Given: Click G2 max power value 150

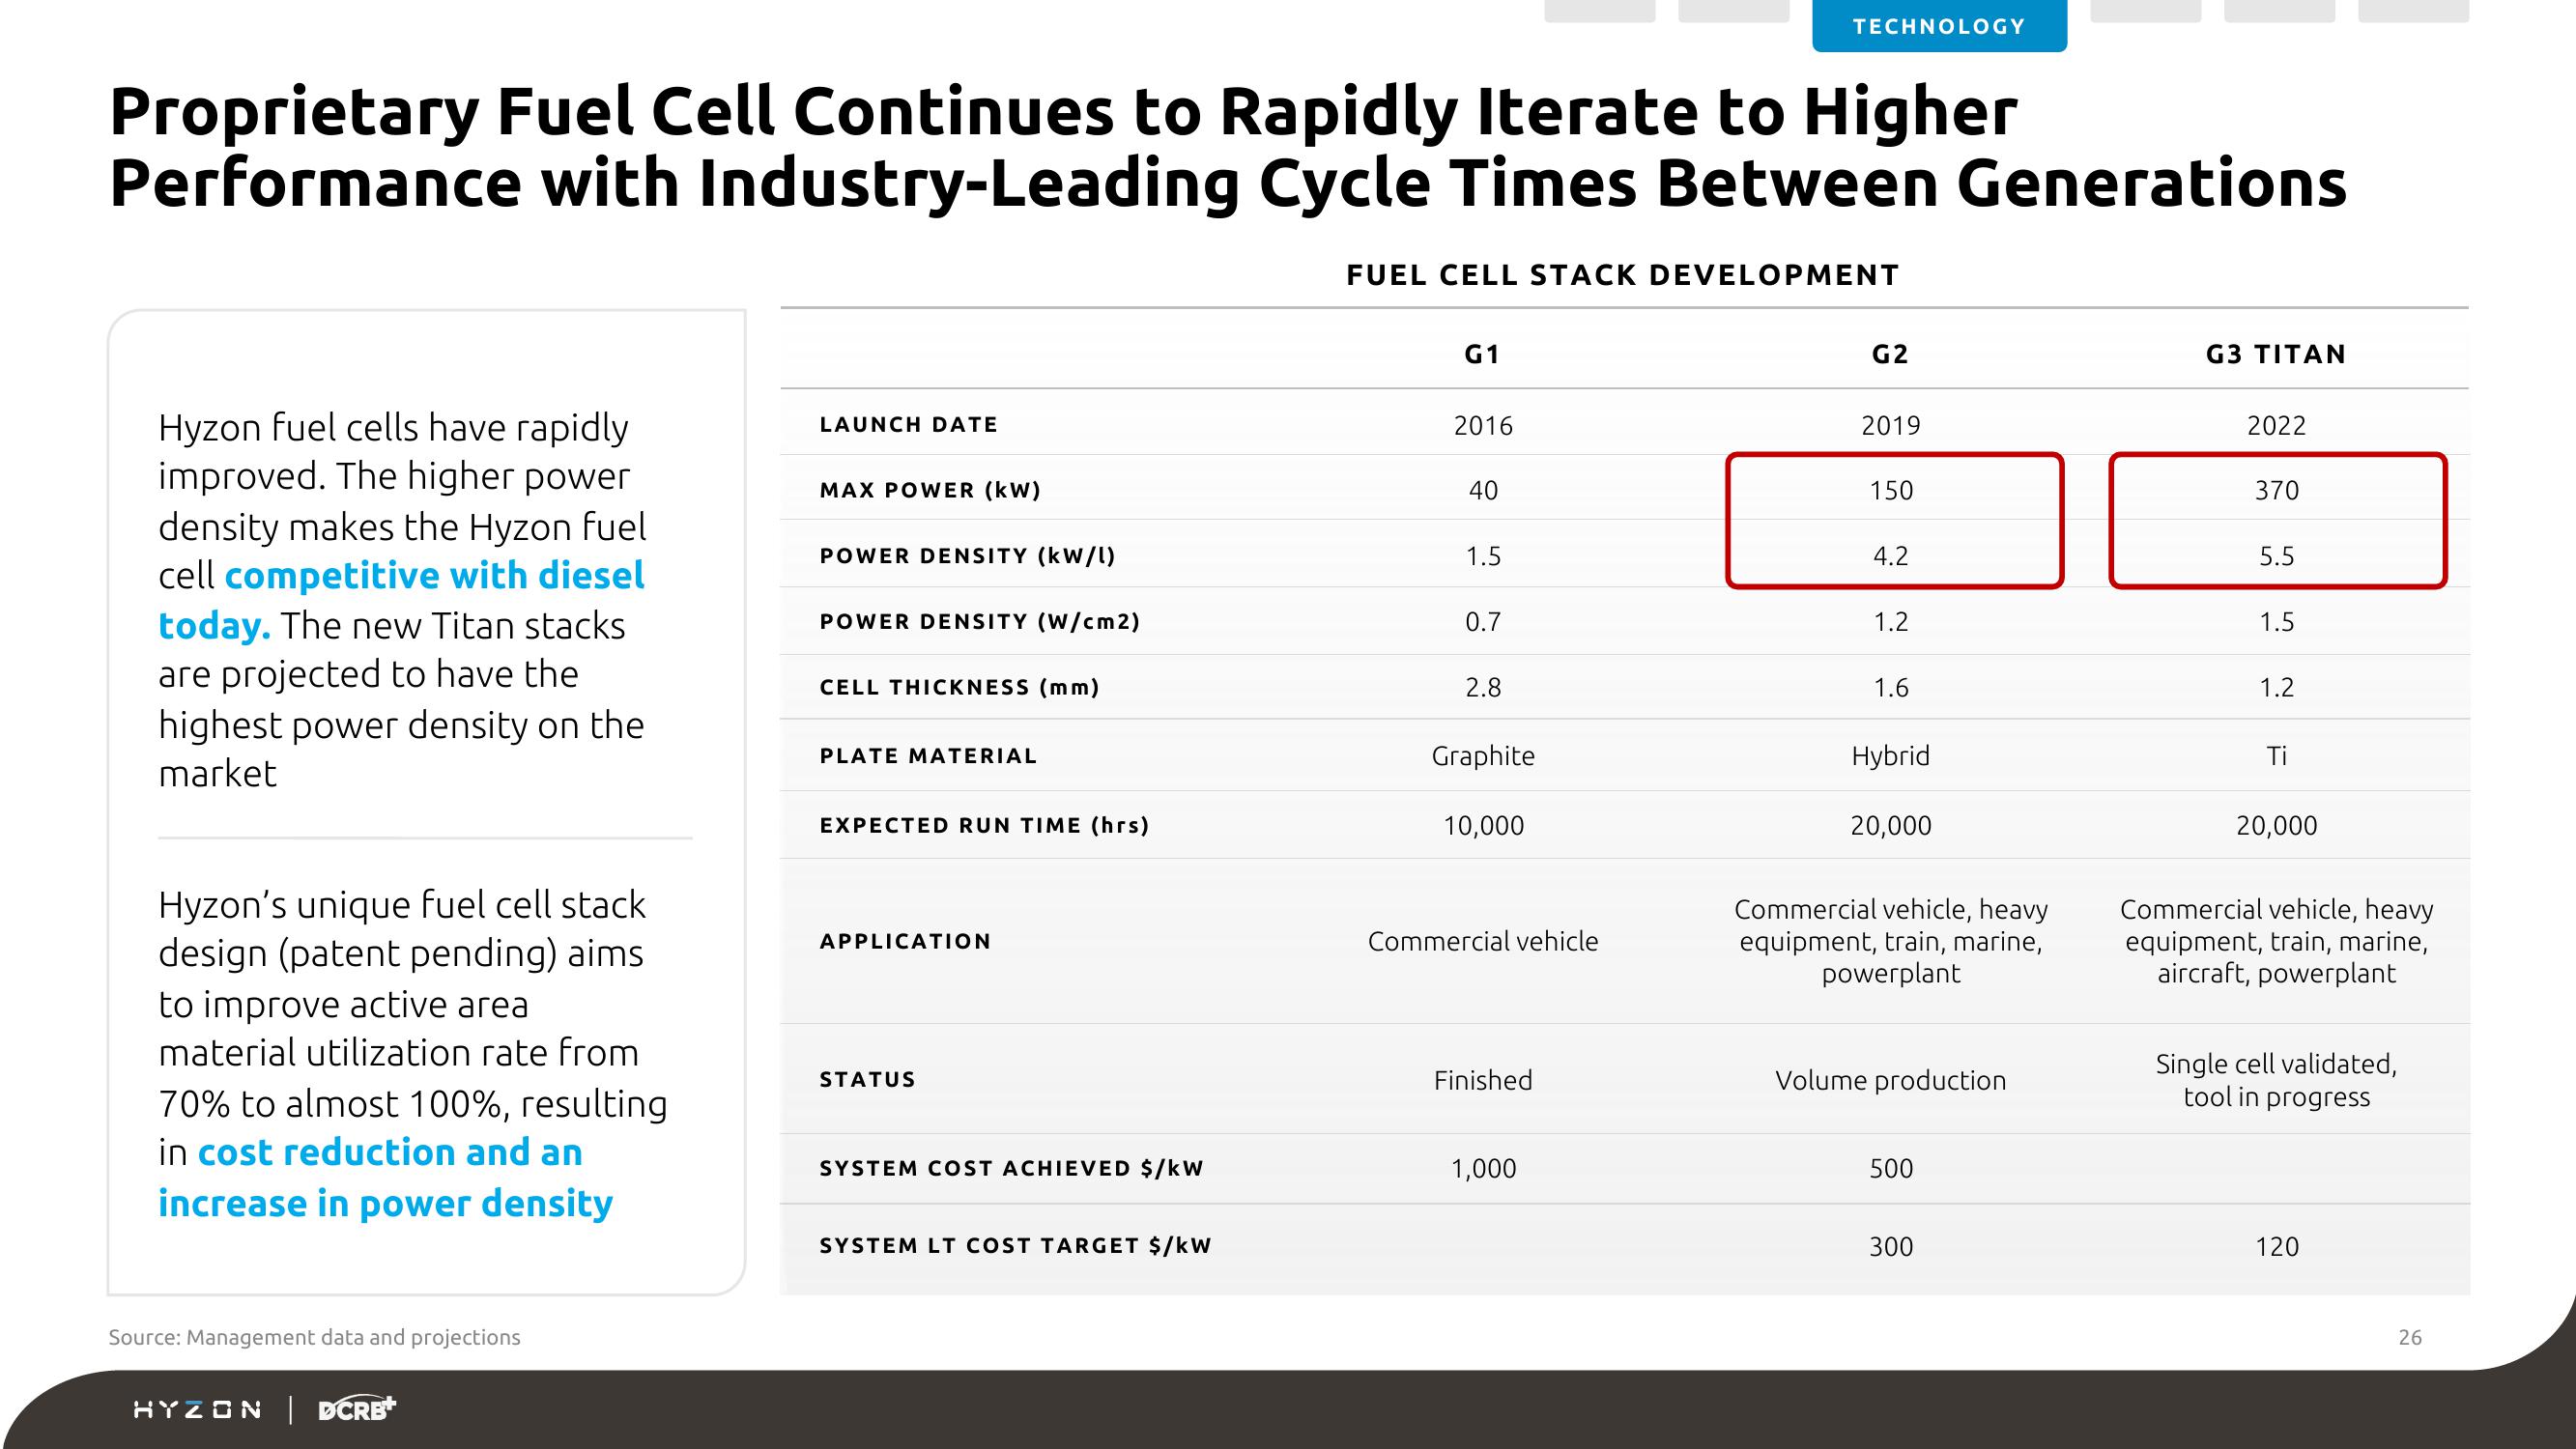Looking at the screenshot, I should coord(1891,491).
